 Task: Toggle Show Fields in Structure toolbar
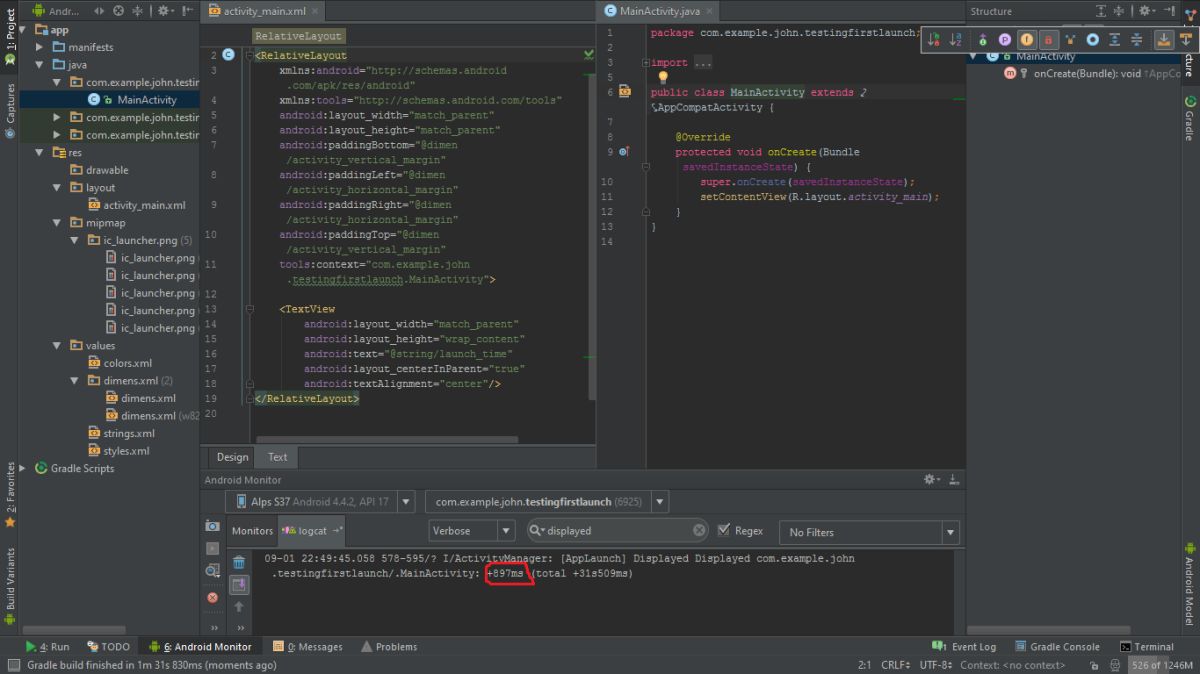[x=1026, y=39]
